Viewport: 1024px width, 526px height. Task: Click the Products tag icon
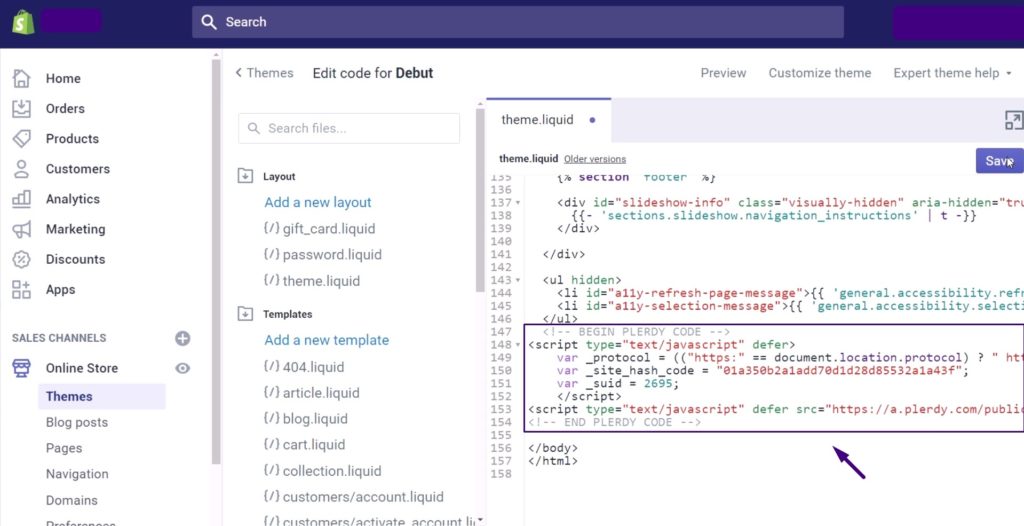pos(22,139)
